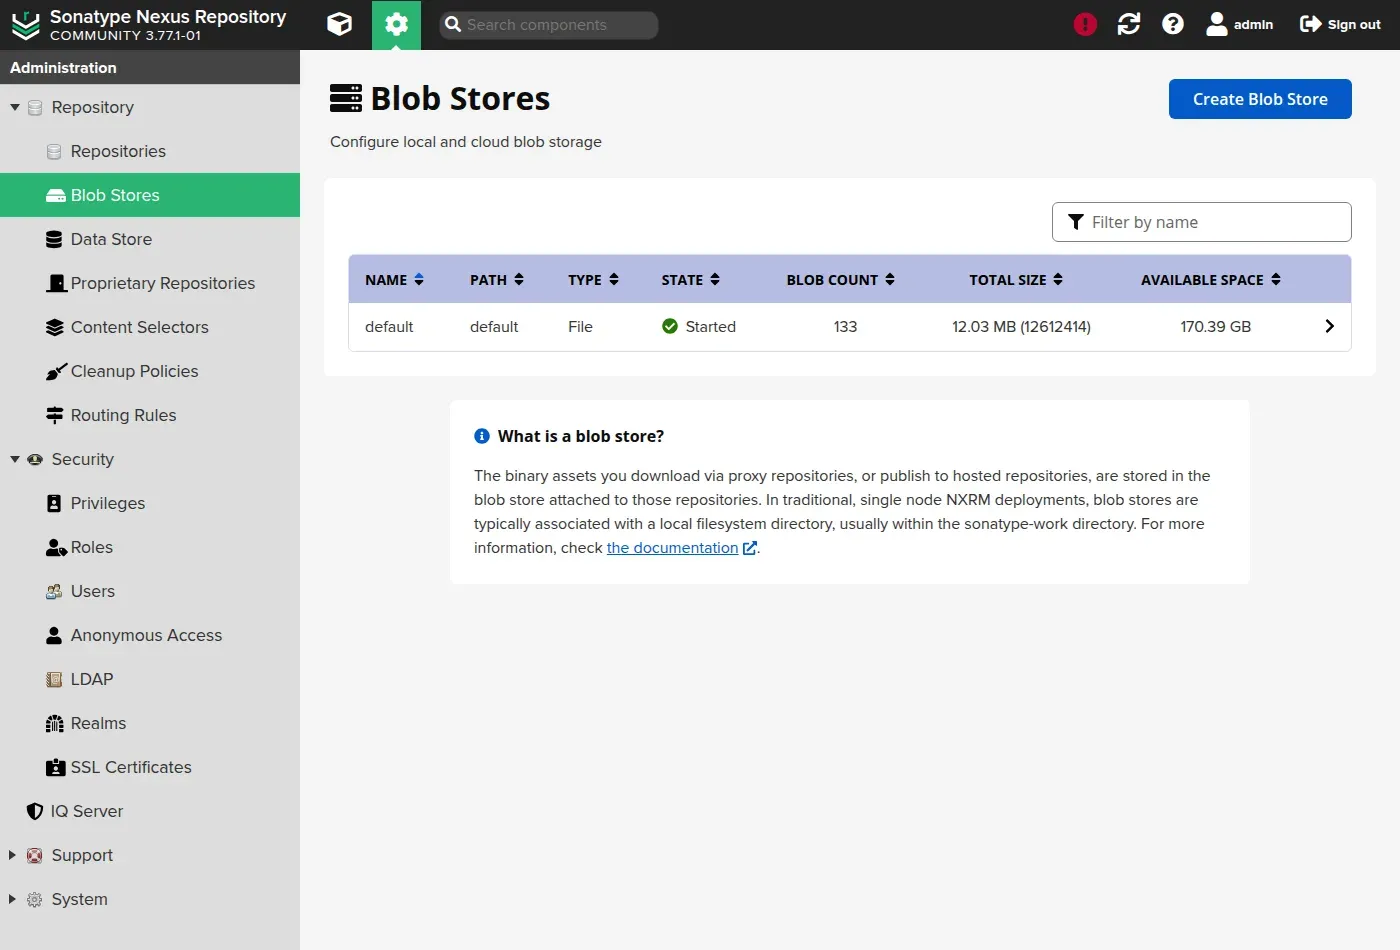The image size is (1400, 950).
Task: Click the SSL Certificates icon
Action: 56,767
